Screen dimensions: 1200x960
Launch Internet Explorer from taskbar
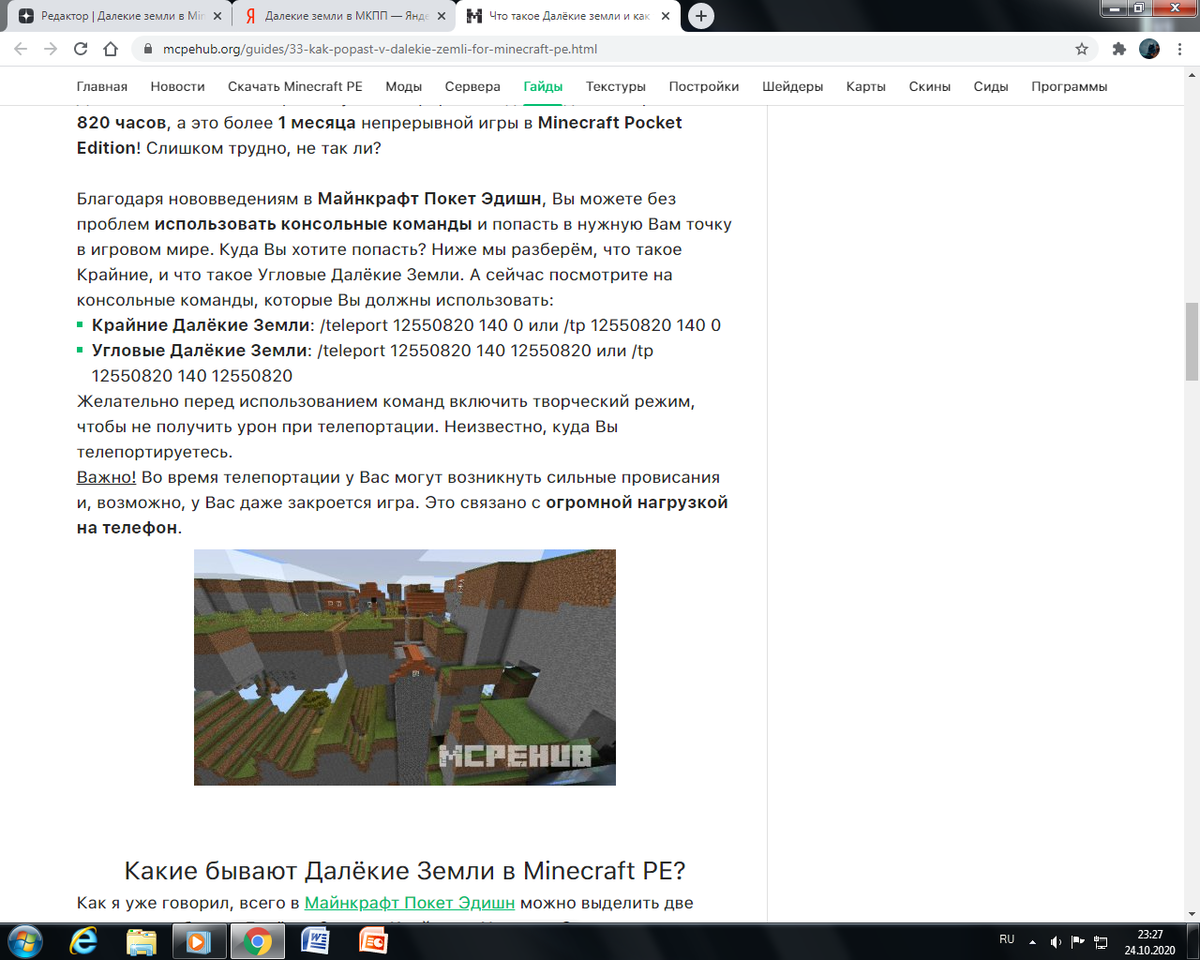click(83, 941)
